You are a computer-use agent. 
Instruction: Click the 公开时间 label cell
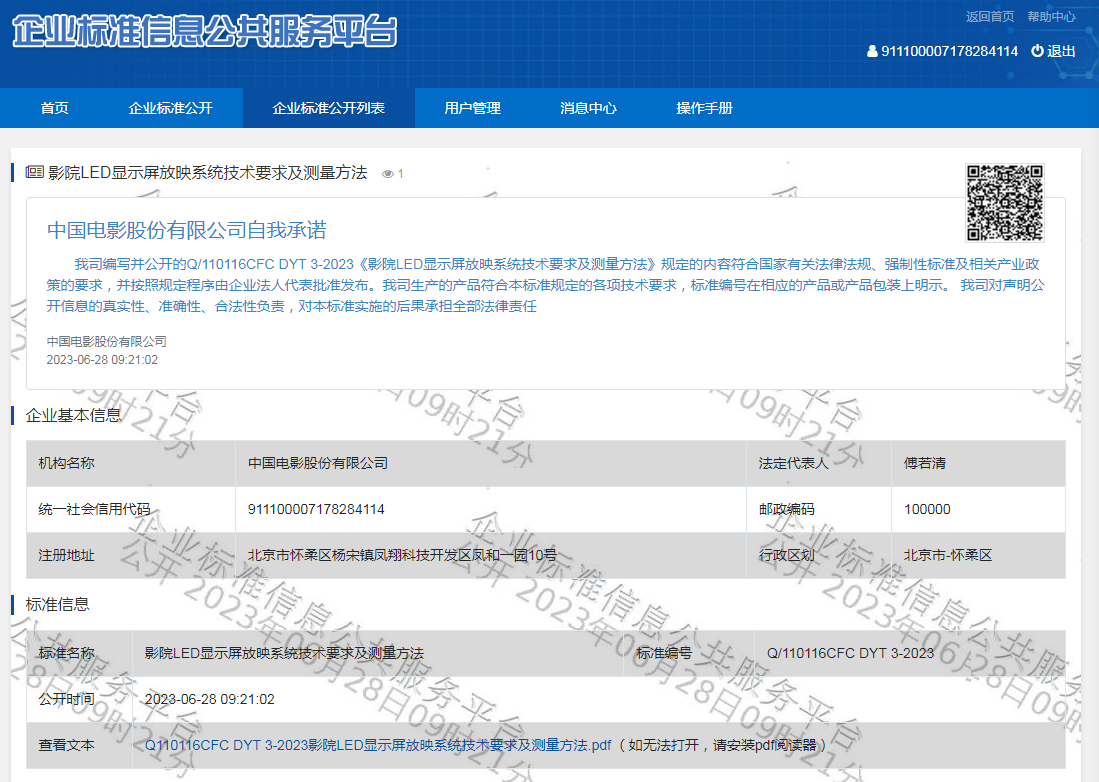coord(79,699)
